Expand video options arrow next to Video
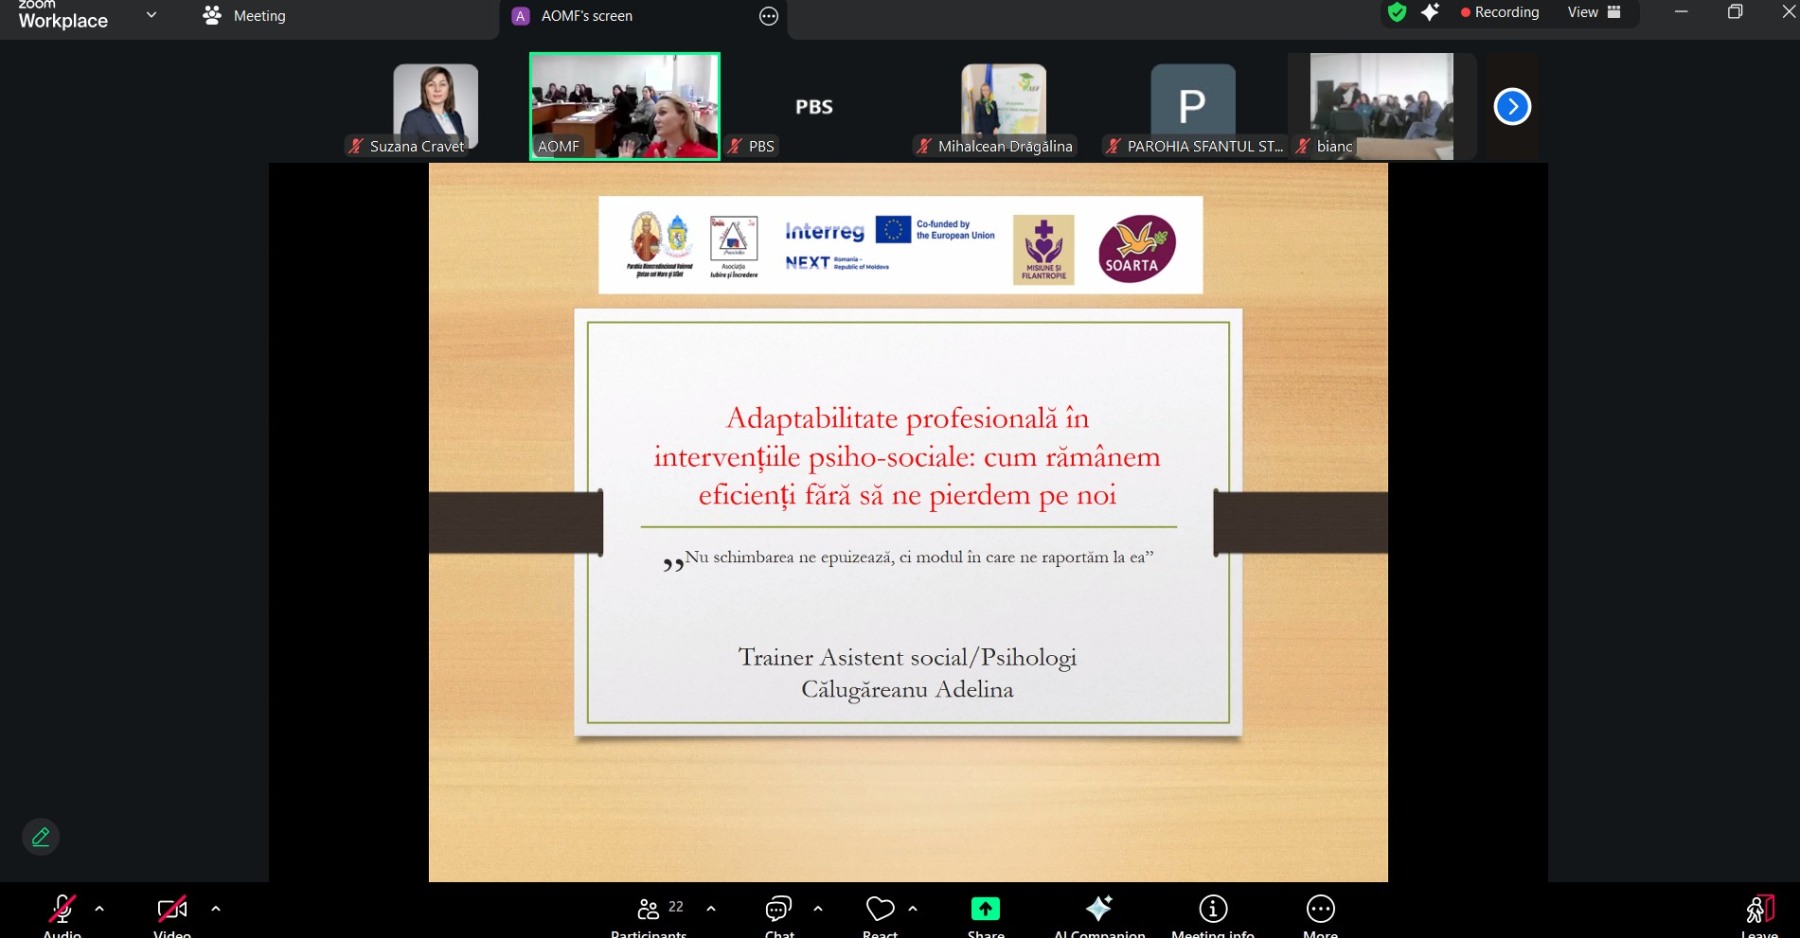The image size is (1800, 938). (216, 909)
